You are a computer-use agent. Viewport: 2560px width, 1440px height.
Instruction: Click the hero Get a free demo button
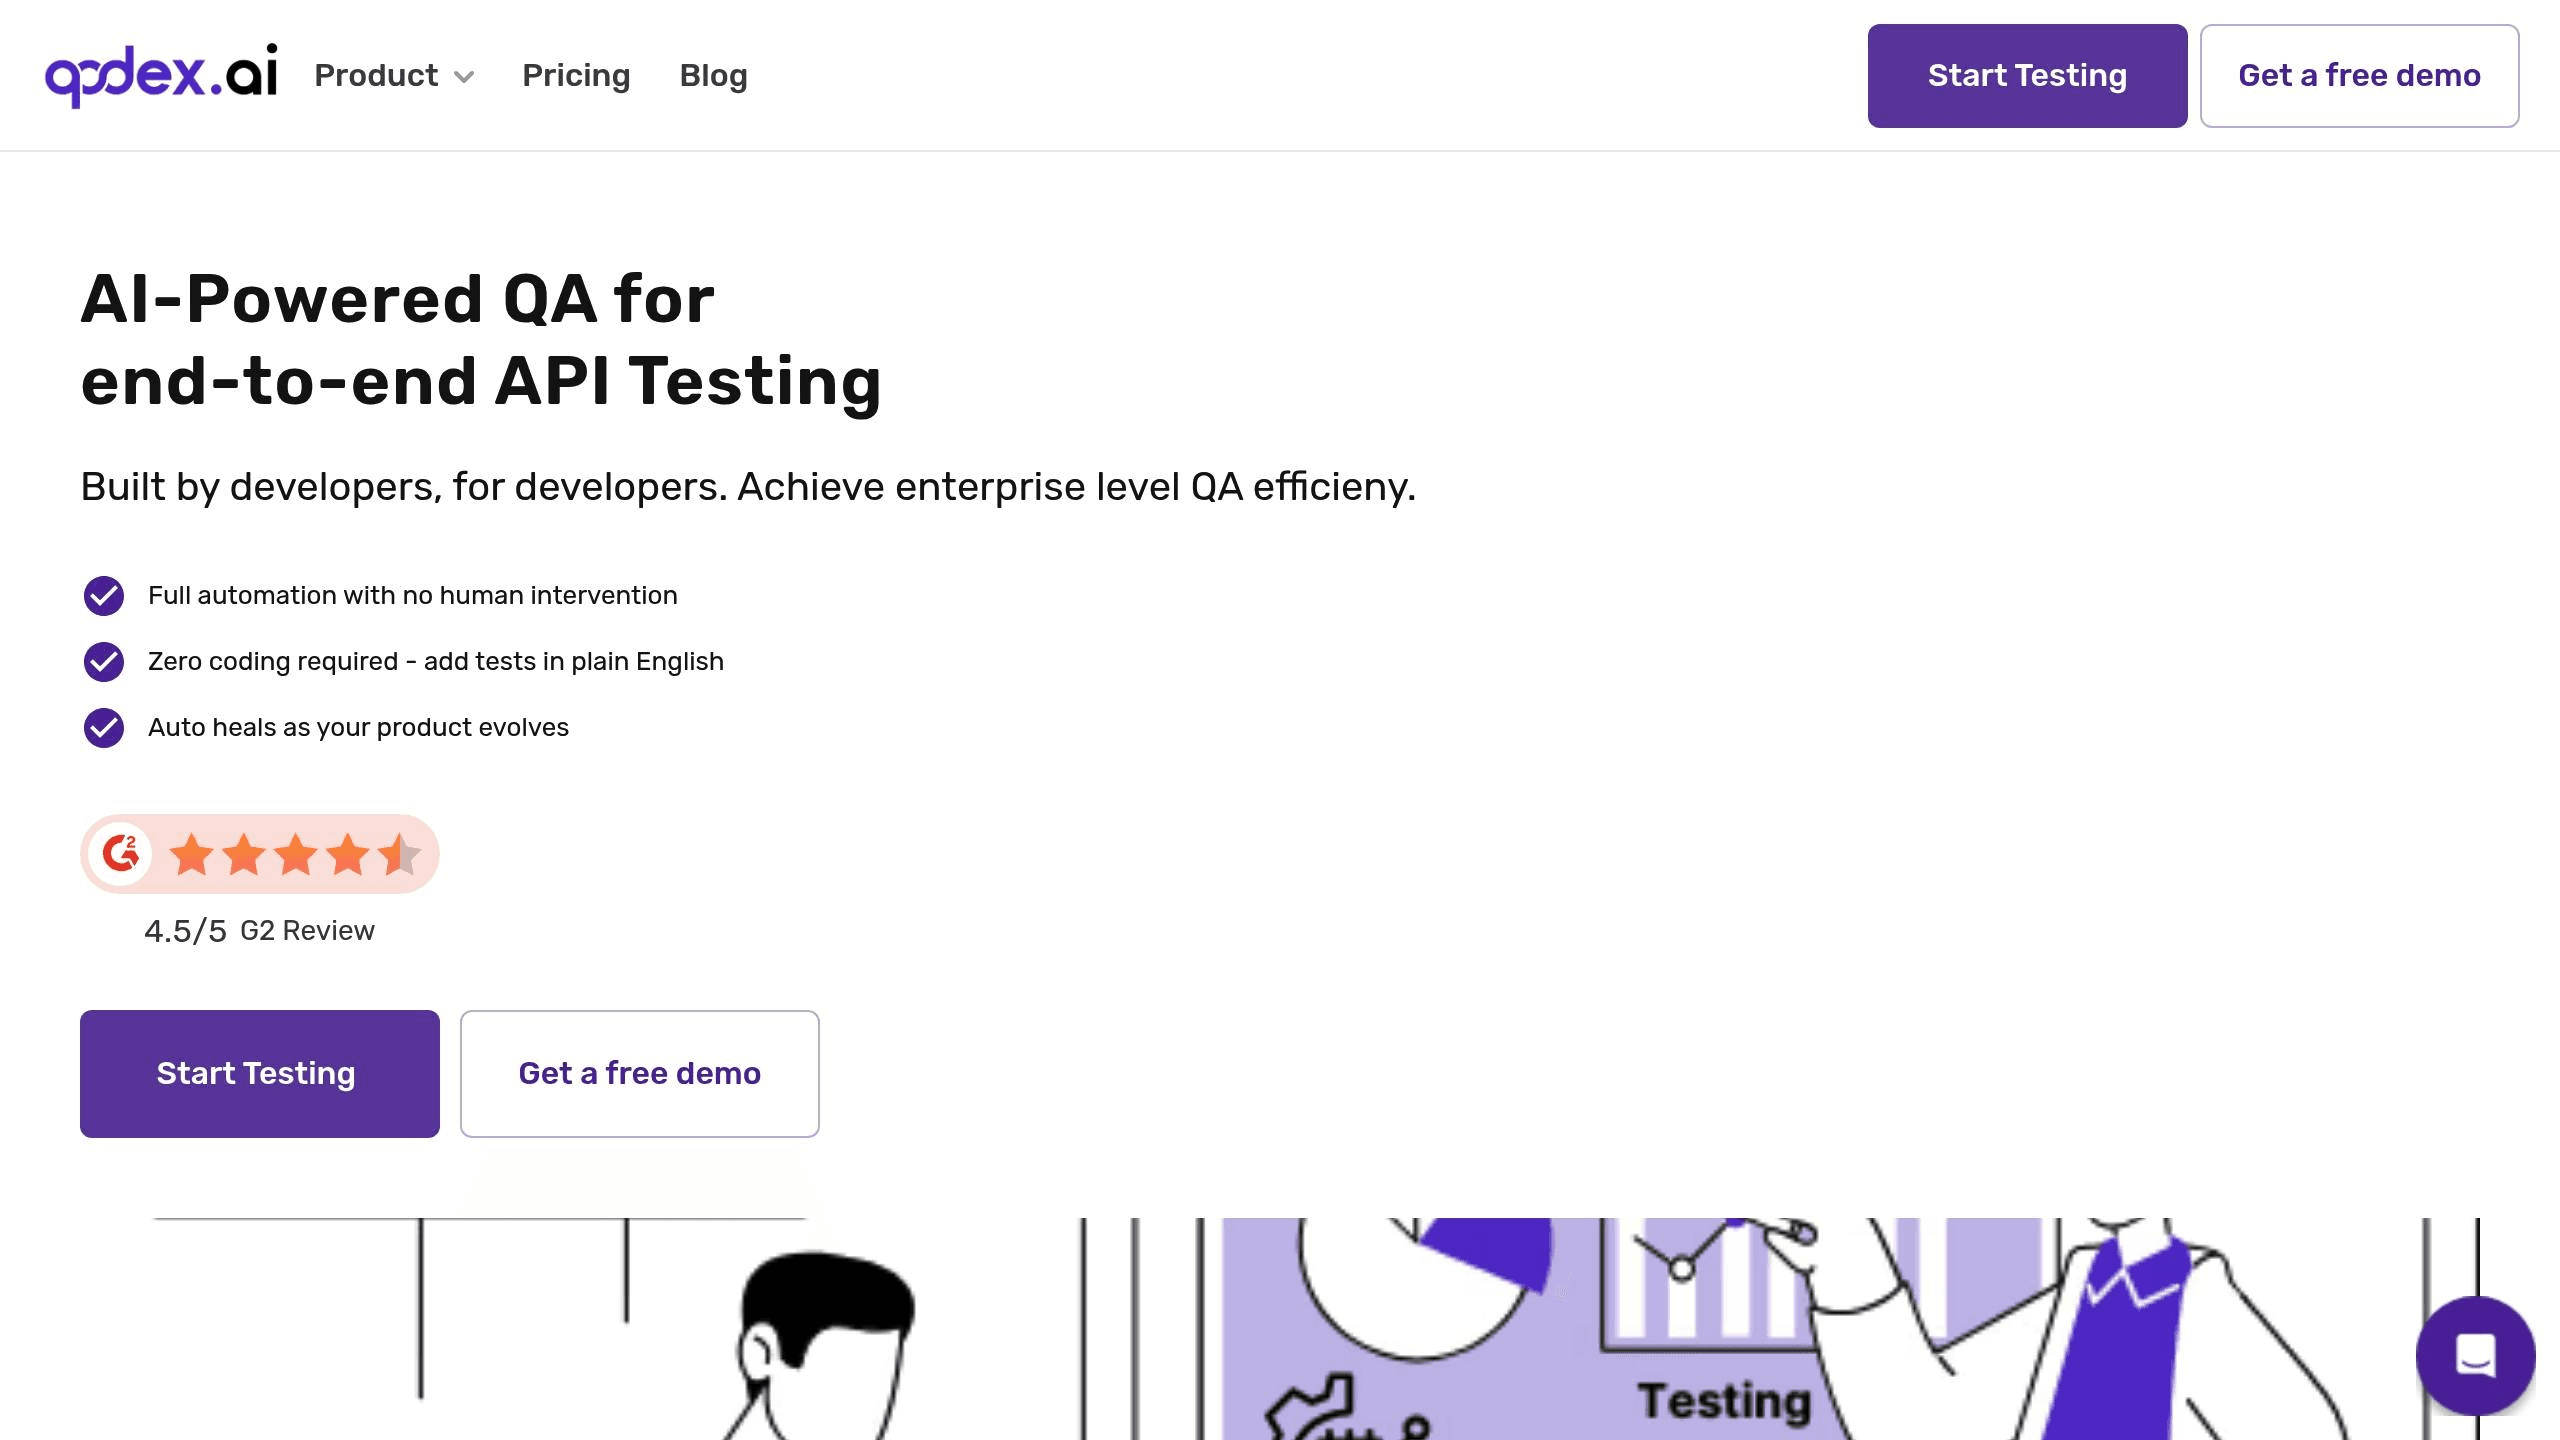[640, 1074]
